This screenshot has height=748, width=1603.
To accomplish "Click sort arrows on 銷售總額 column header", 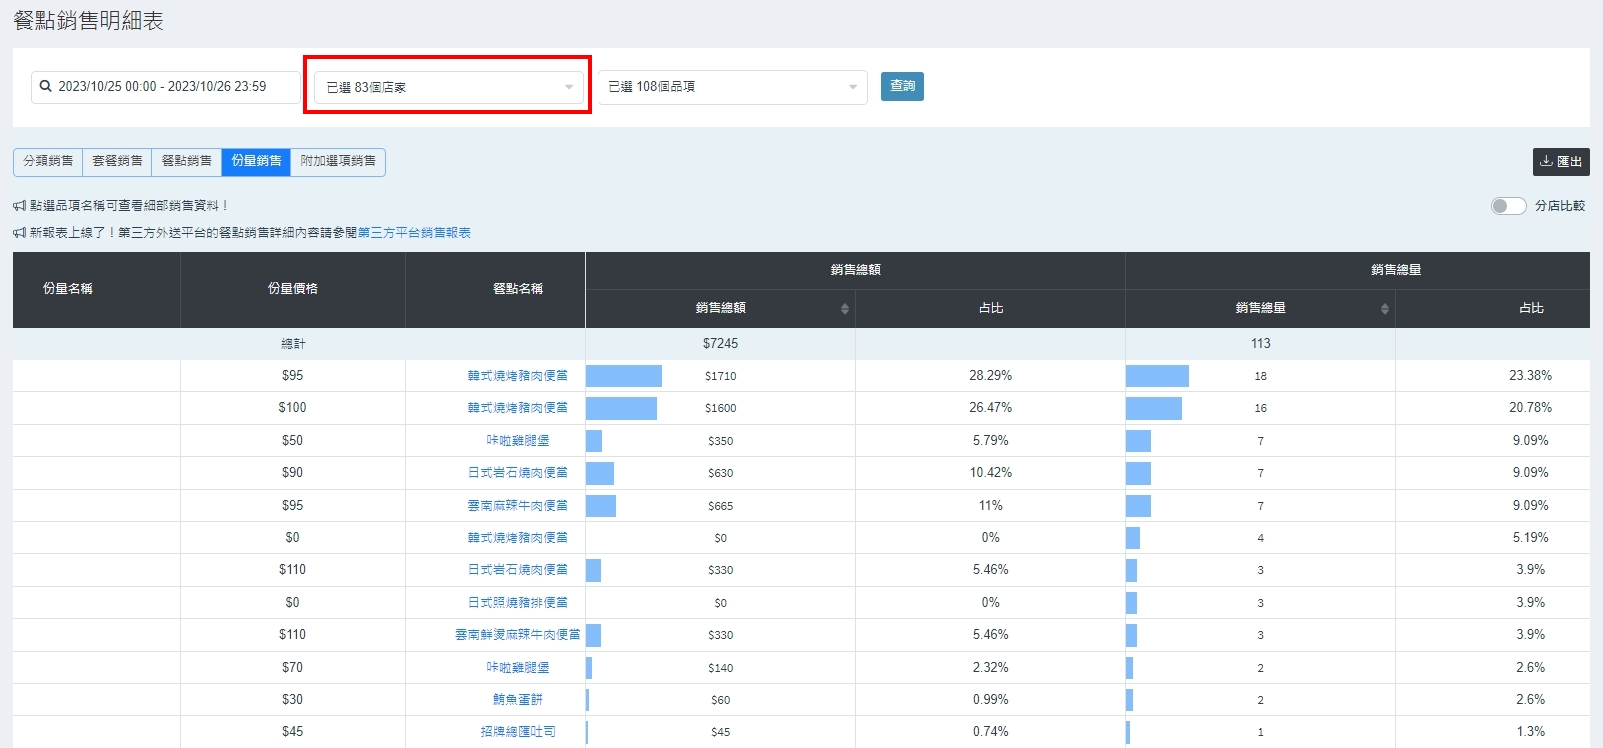I will pos(845,308).
